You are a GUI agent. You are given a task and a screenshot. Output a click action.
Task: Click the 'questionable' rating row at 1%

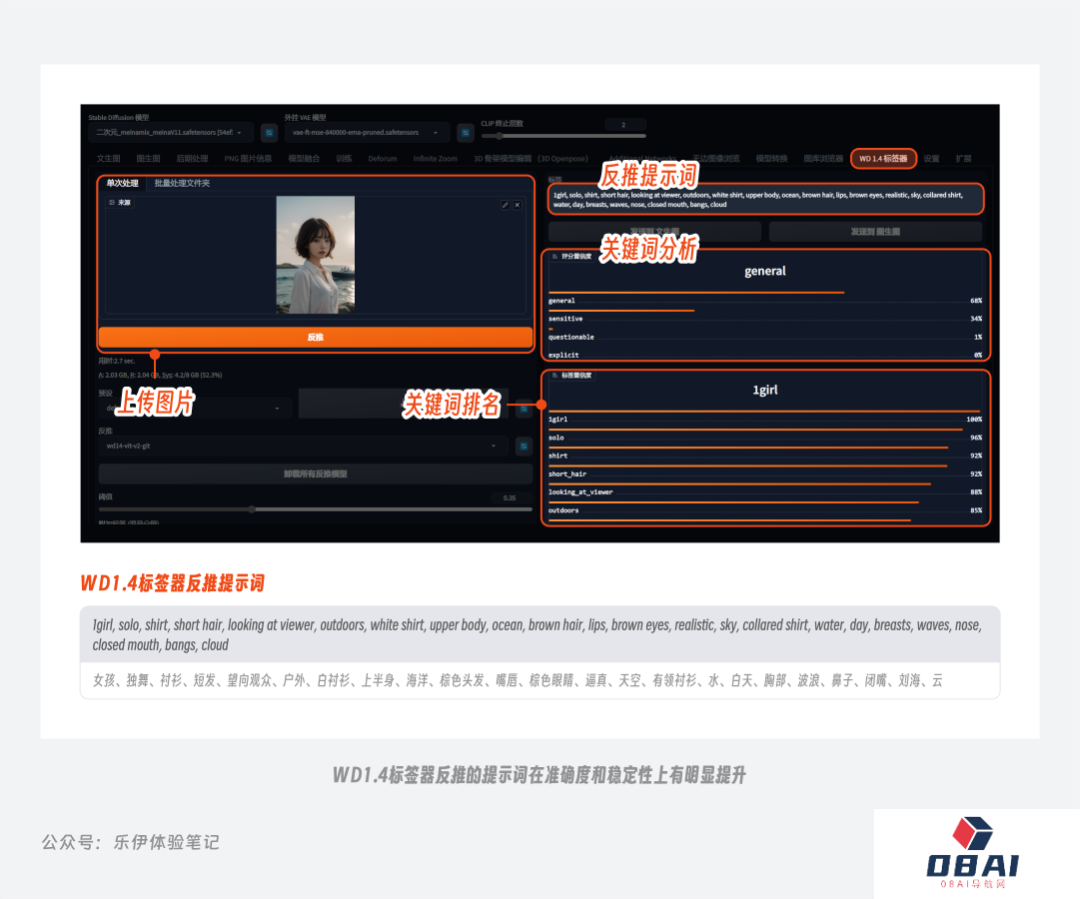765,335
